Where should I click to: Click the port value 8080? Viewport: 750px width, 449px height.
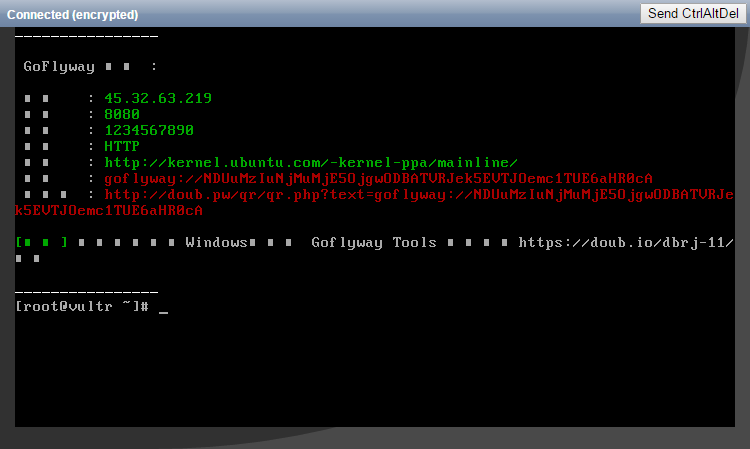point(122,114)
